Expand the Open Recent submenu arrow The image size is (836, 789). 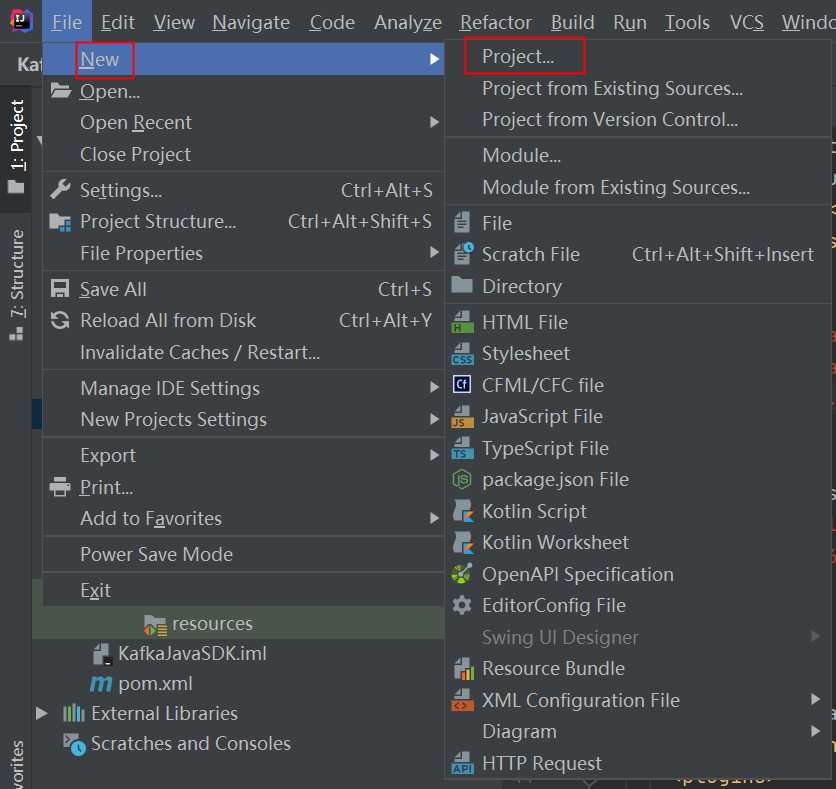435,122
